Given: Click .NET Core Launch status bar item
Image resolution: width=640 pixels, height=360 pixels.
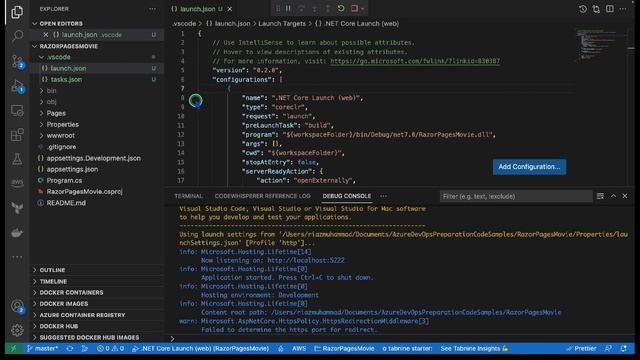Looking at the screenshot, I should [200, 349].
